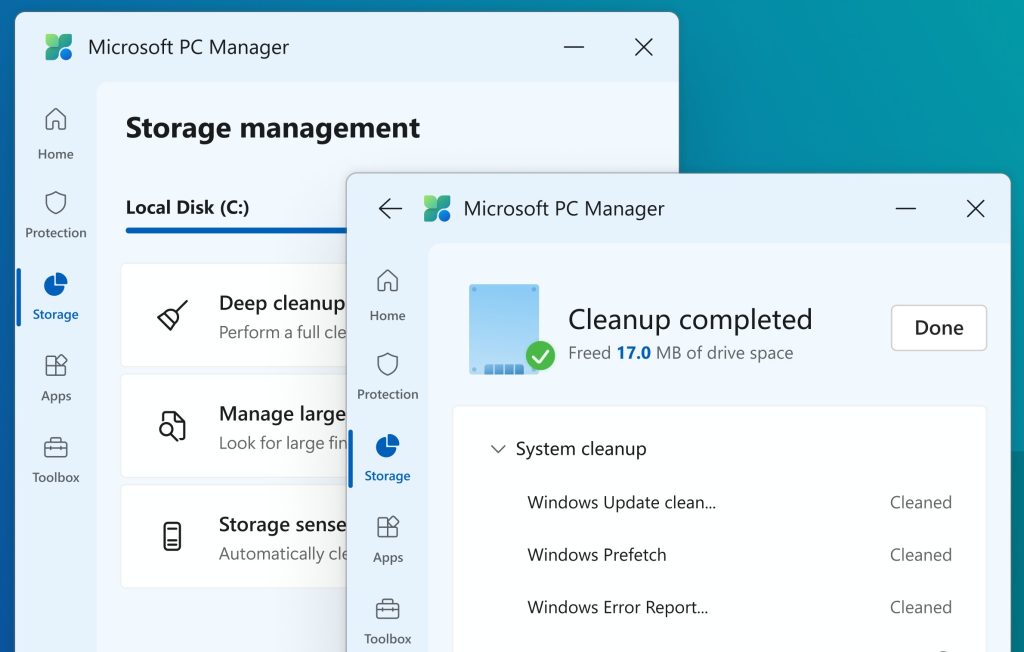Image resolution: width=1024 pixels, height=652 pixels.
Task: Select the Local Disk (C:) tab
Action: 187,208
